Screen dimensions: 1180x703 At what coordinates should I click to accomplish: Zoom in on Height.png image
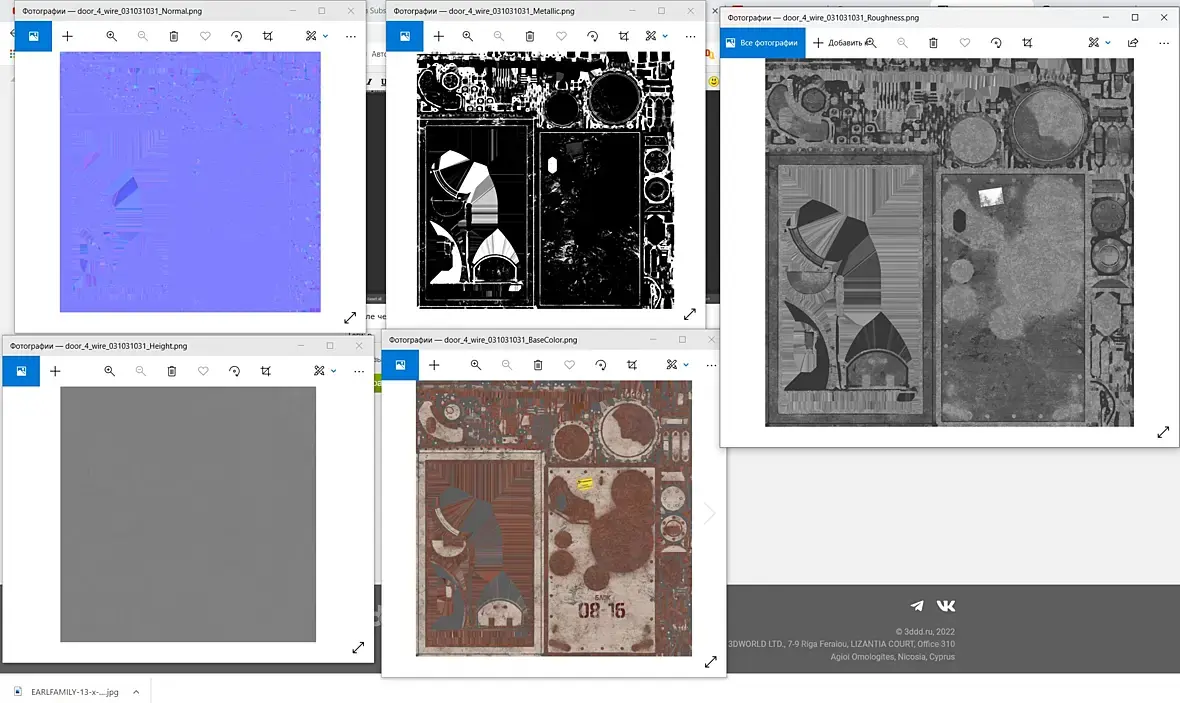(x=109, y=371)
